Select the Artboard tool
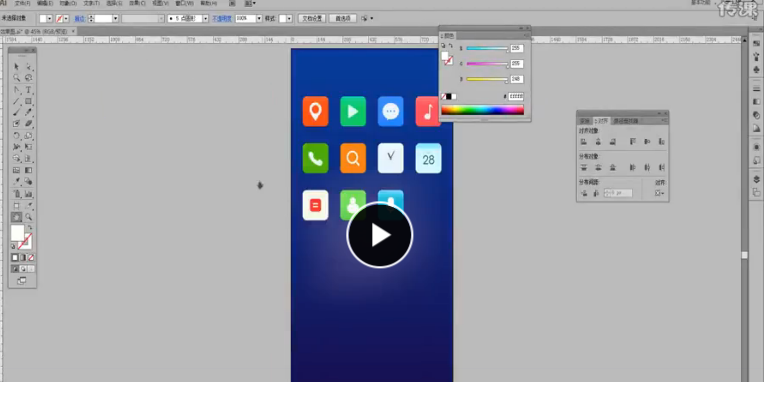 (x=17, y=205)
